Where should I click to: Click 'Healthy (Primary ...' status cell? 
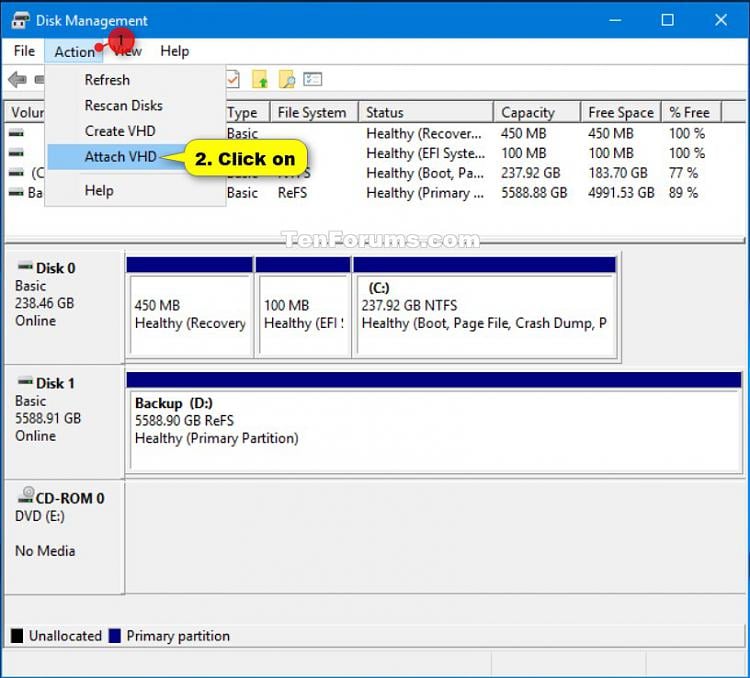point(425,193)
